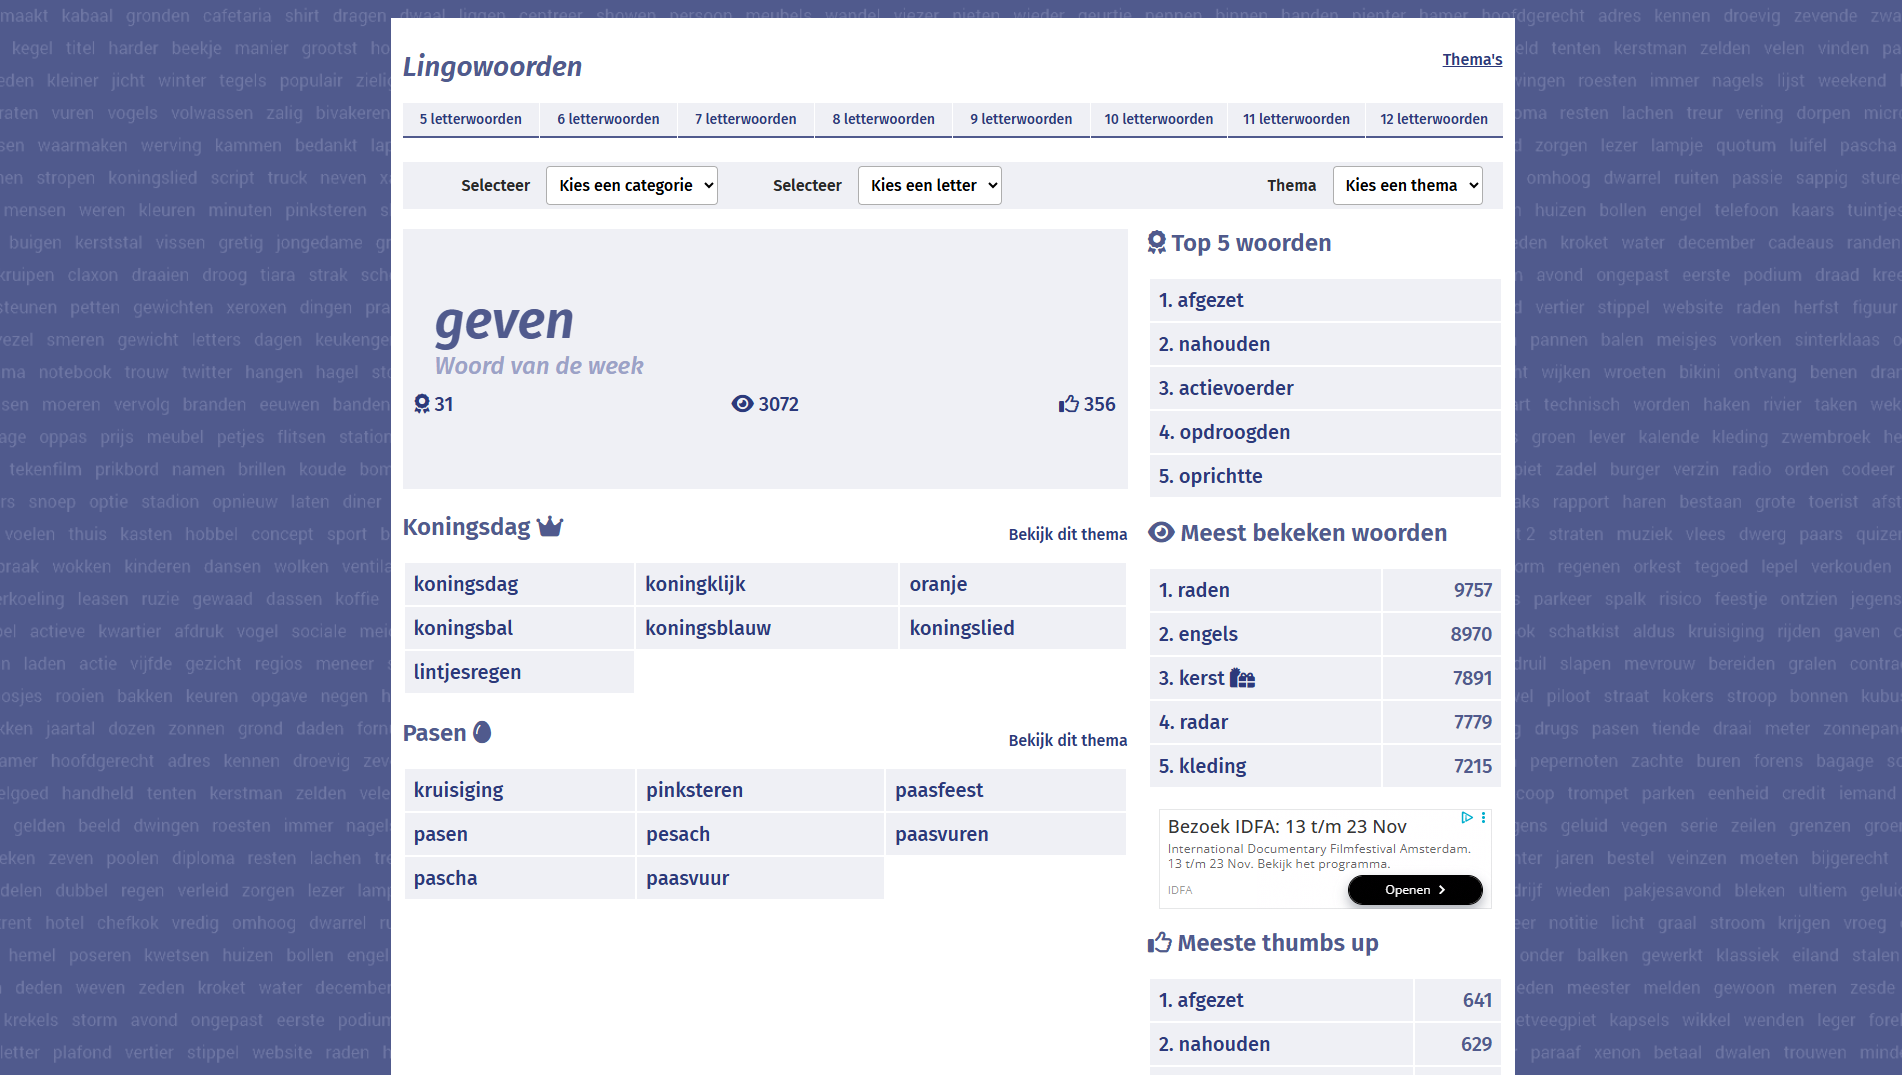
Task: Click Bekijk dit thema for Pasen
Action: tap(1067, 740)
